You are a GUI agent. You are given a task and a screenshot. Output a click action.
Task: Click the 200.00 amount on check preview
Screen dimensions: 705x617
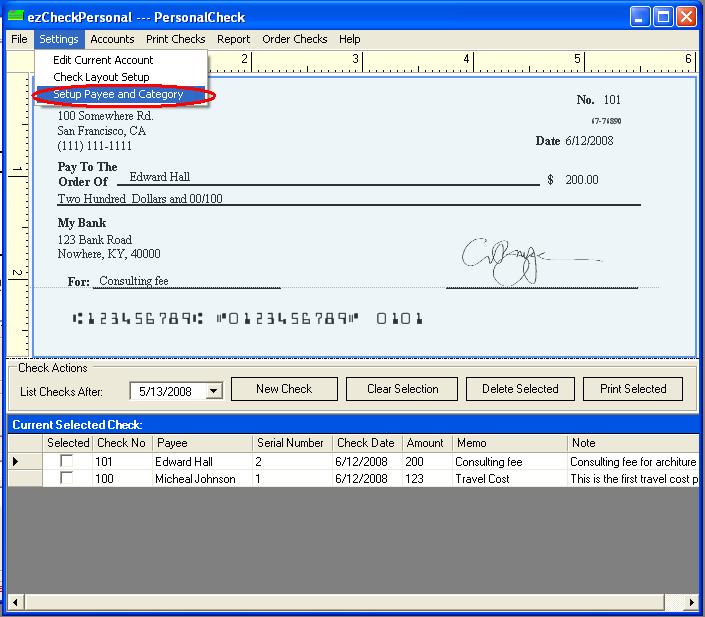582,180
